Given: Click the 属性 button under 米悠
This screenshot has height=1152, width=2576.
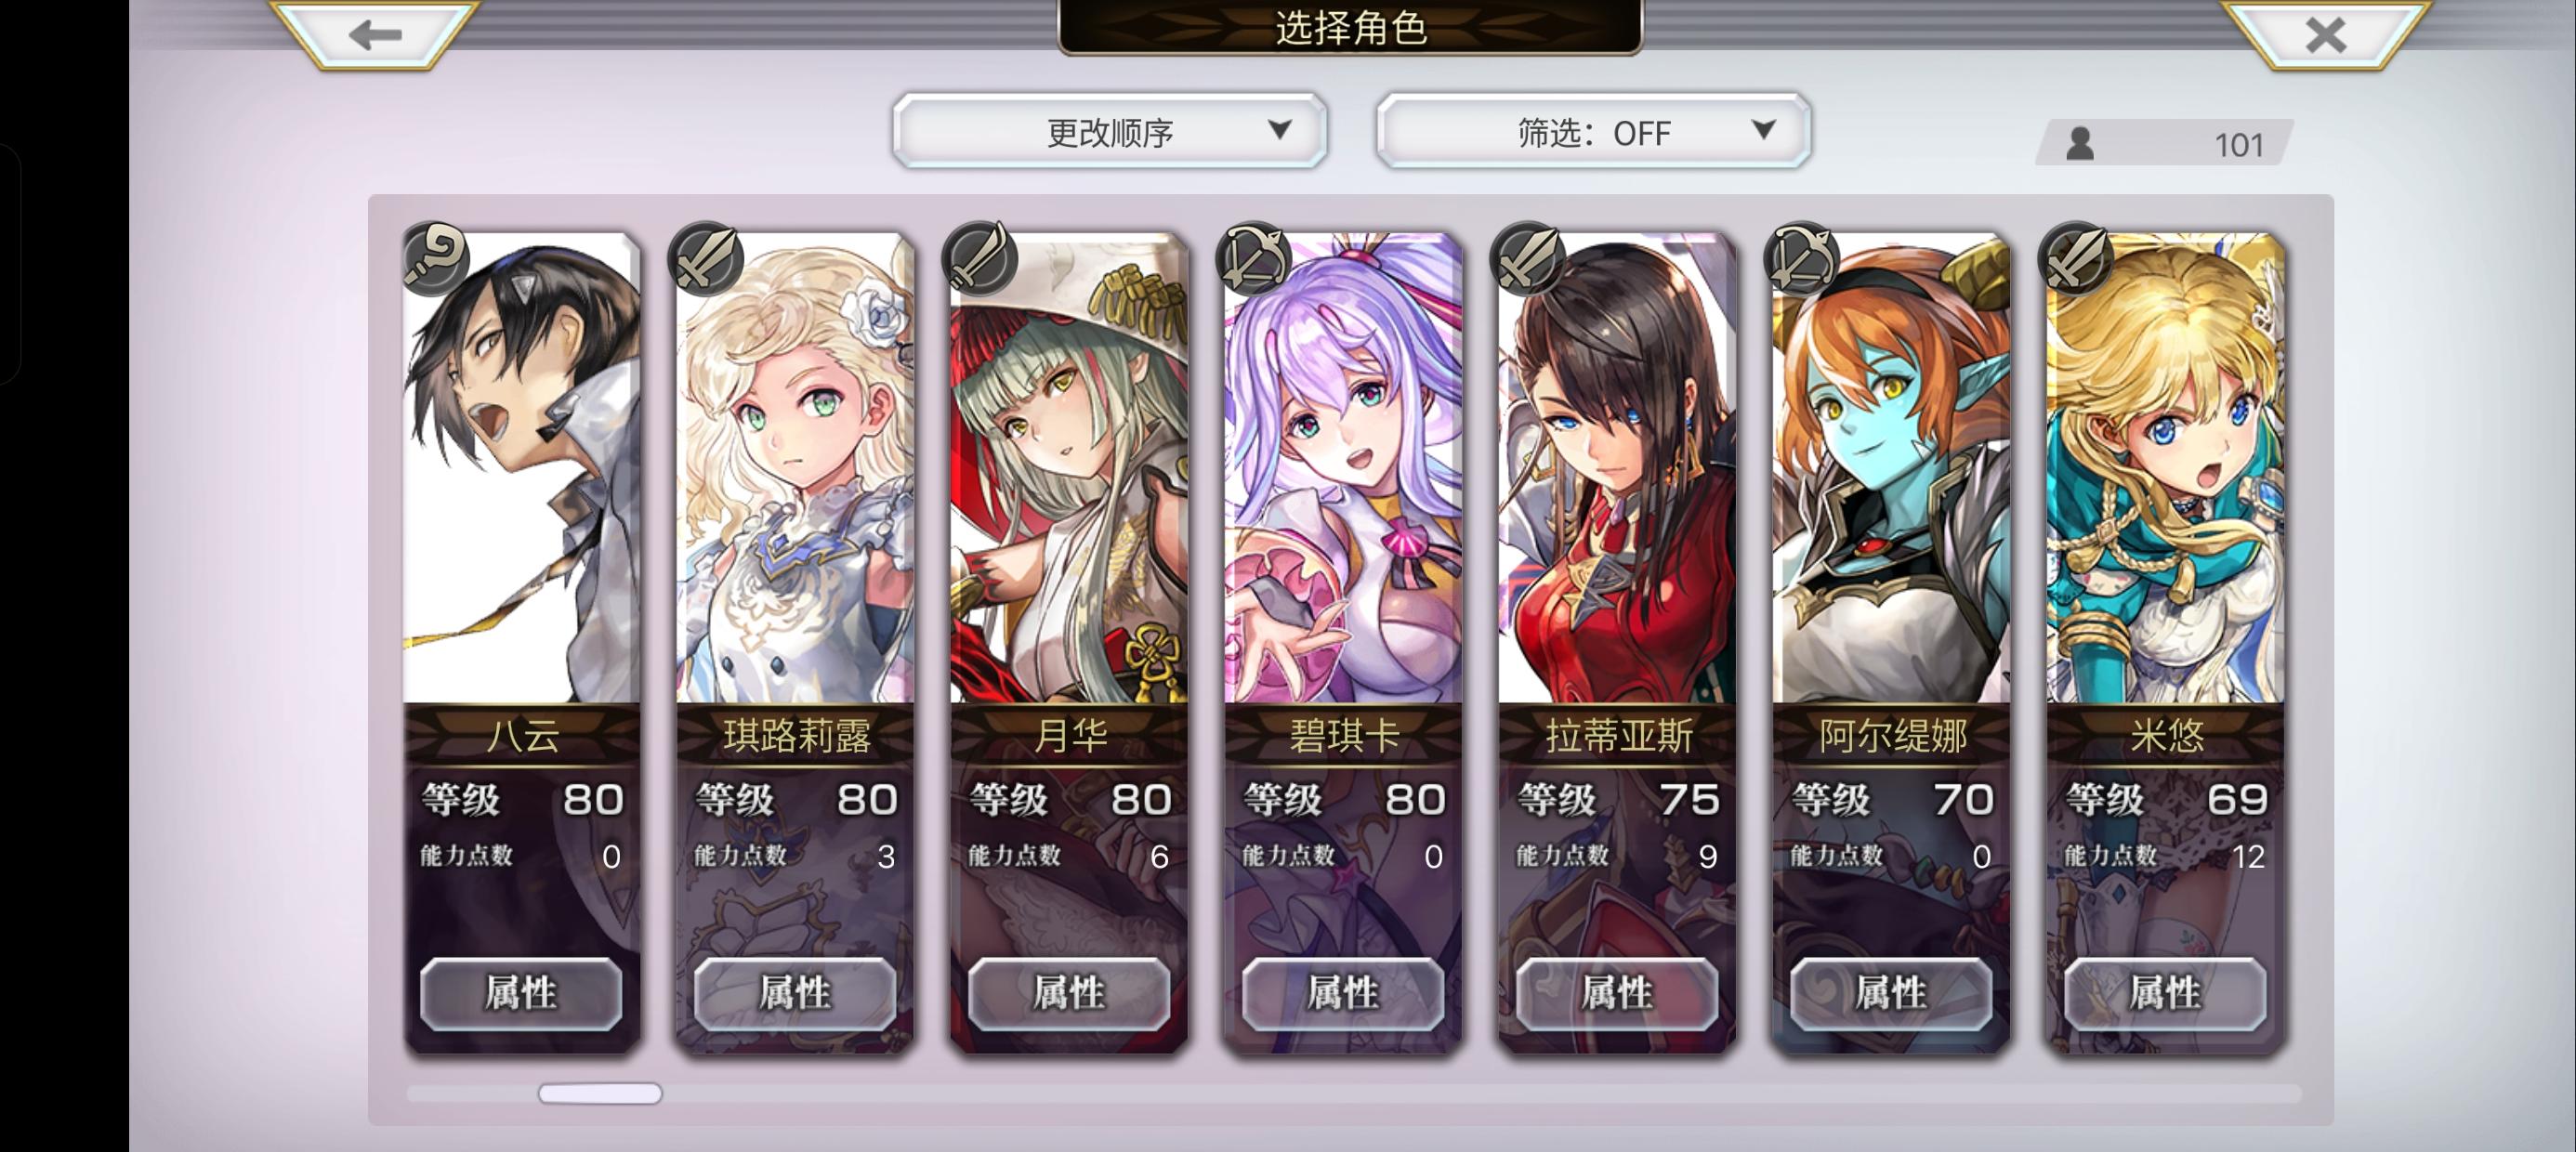Looking at the screenshot, I should point(2165,993).
